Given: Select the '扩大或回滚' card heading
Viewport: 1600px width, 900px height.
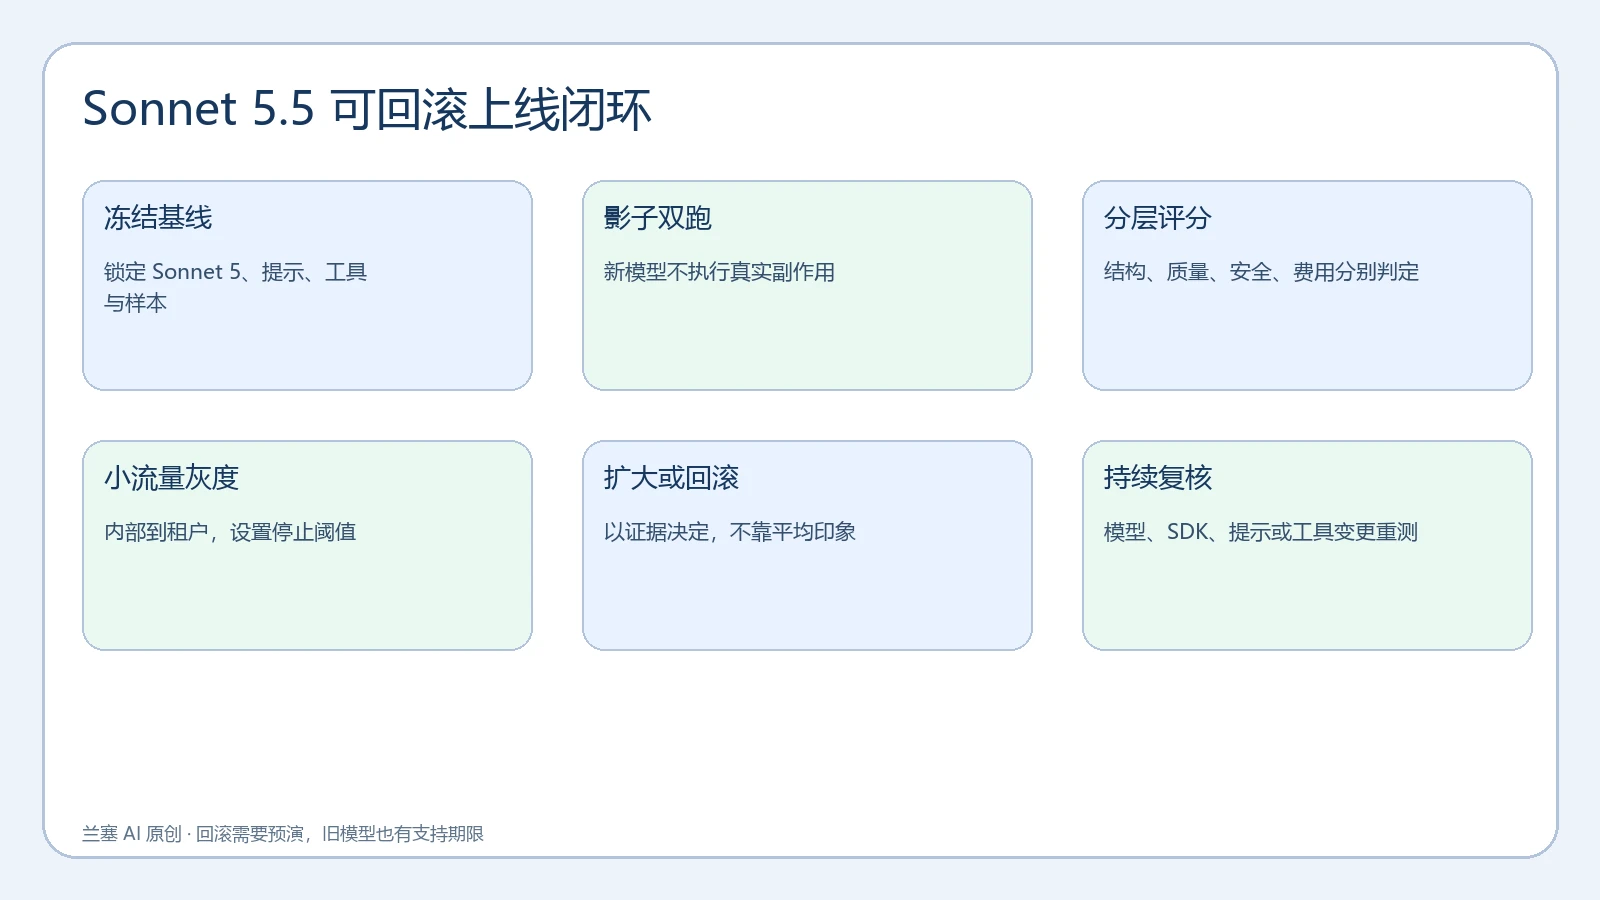Looking at the screenshot, I should tap(671, 478).
